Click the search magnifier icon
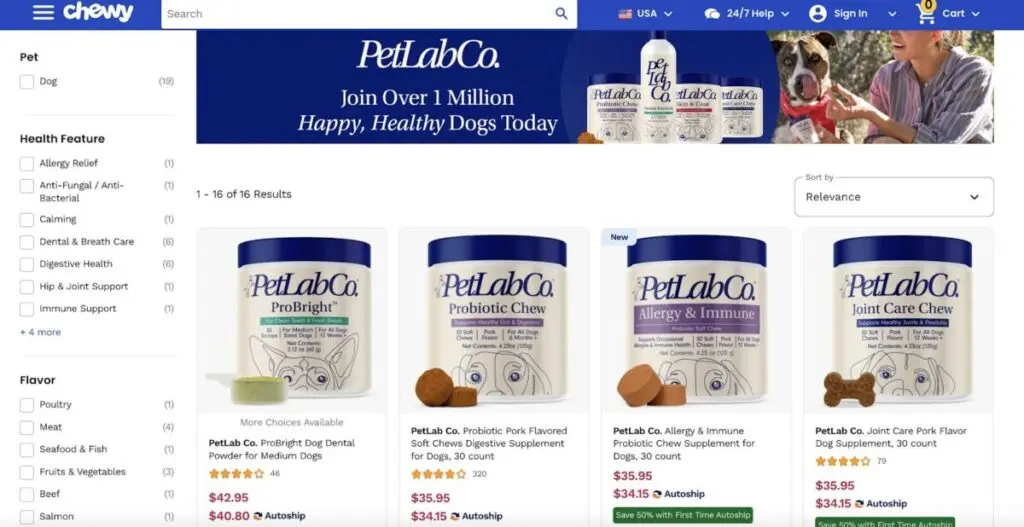Screen dimensions: 1024x527 click(x=561, y=14)
